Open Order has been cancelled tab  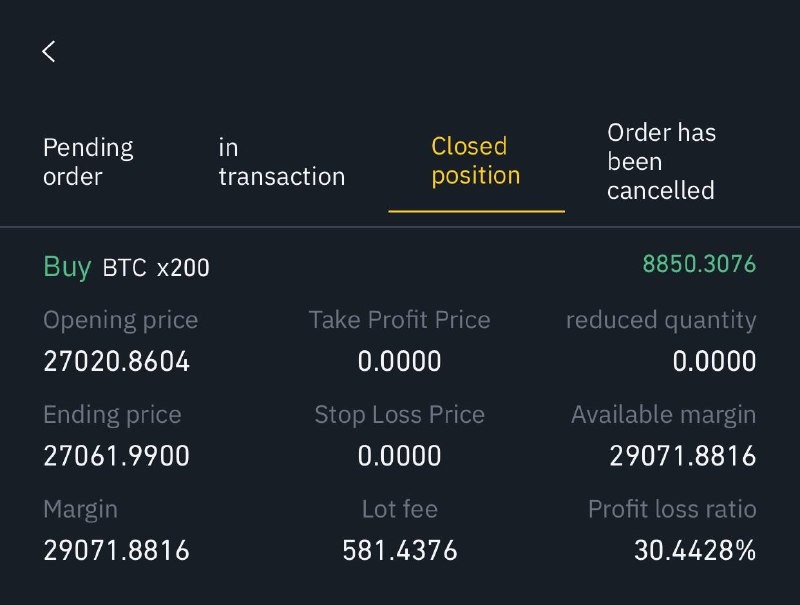tap(661, 161)
